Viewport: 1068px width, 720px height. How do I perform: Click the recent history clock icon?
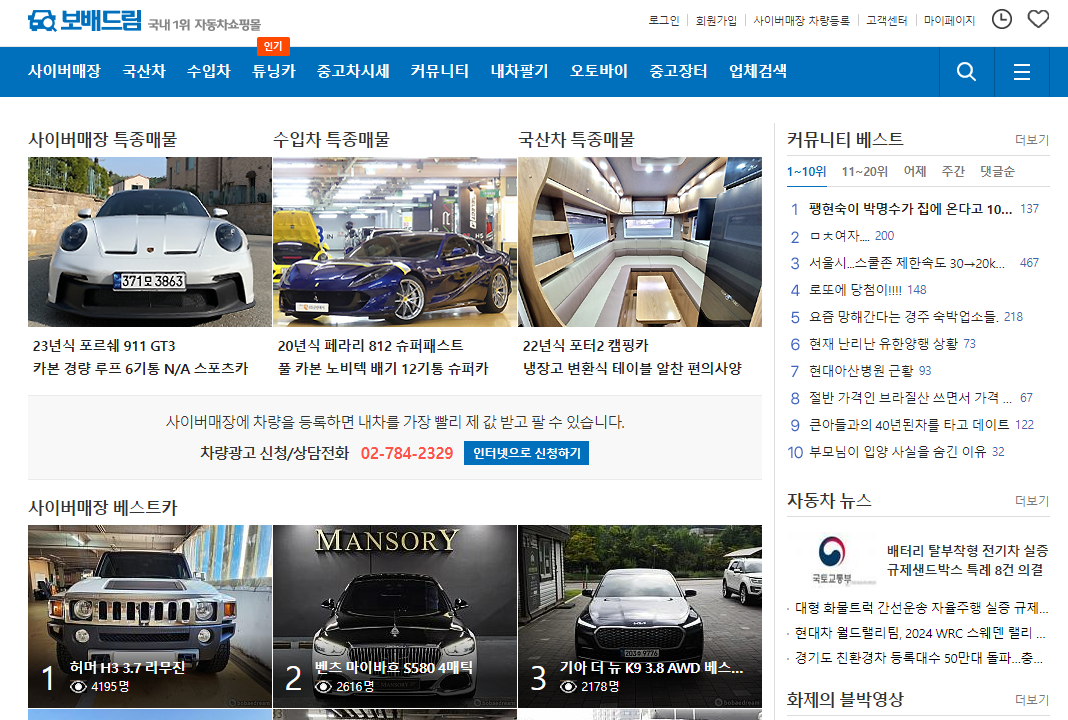click(x=1001, y=18)
